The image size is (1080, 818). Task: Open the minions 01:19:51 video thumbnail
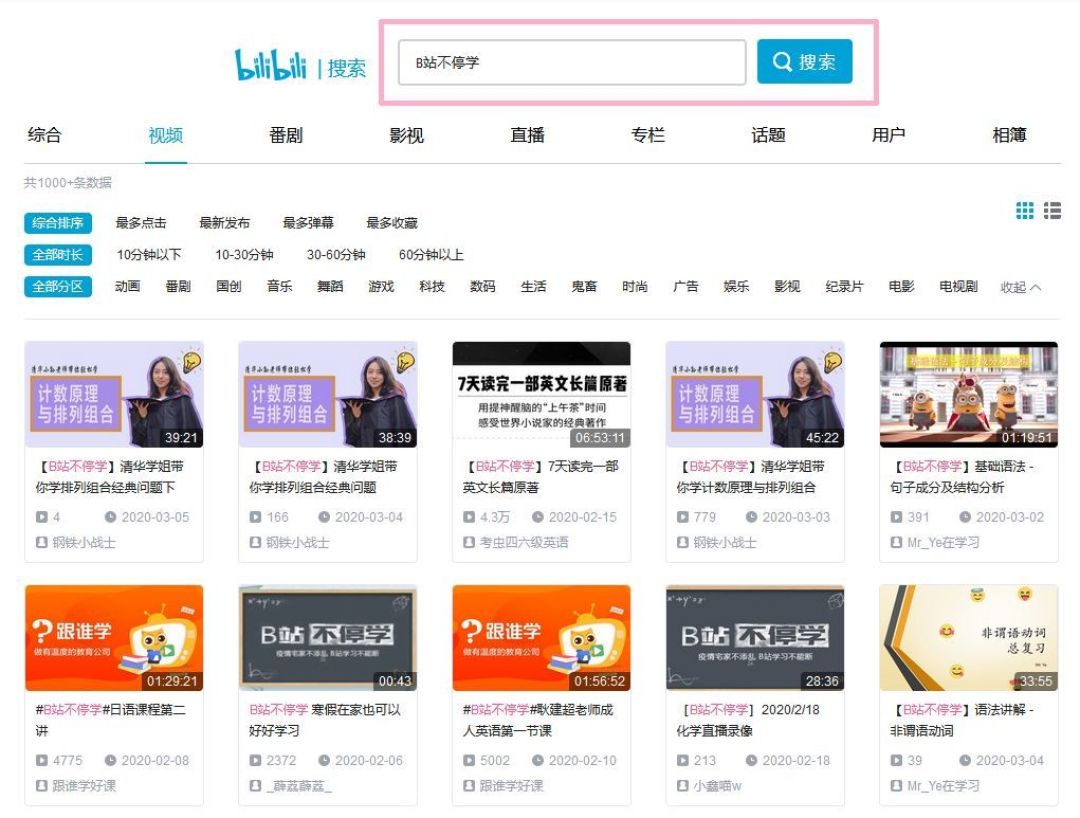tap(968, 395)
